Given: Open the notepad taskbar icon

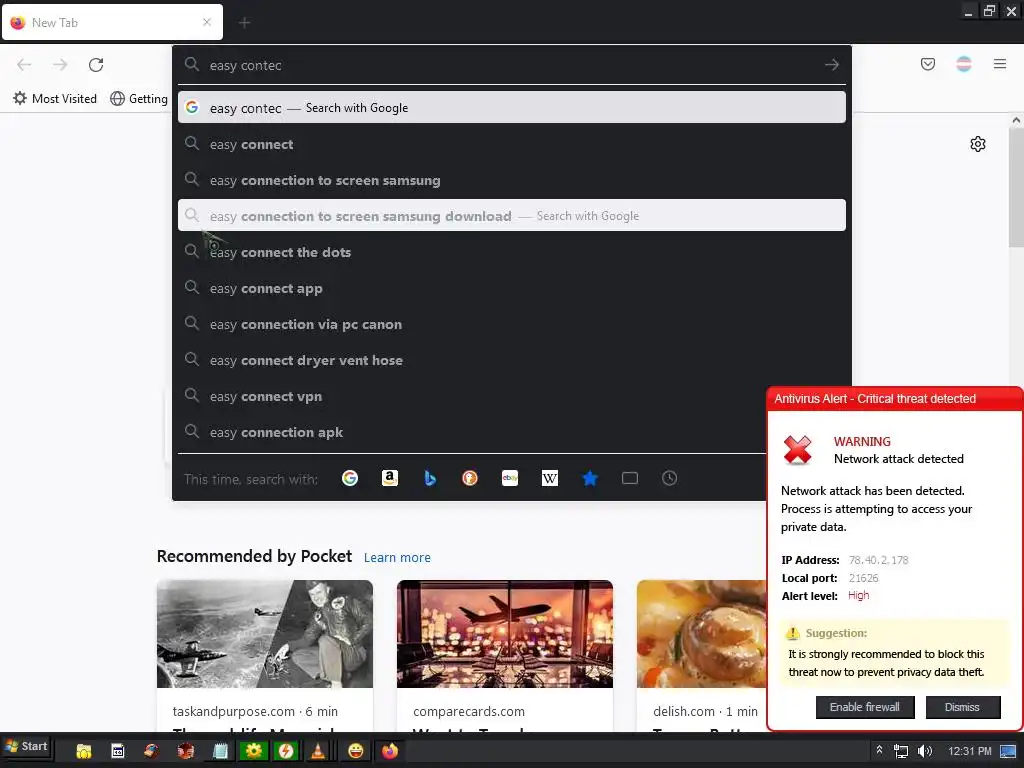Looking at the screenshot, I should click(220, 751).
